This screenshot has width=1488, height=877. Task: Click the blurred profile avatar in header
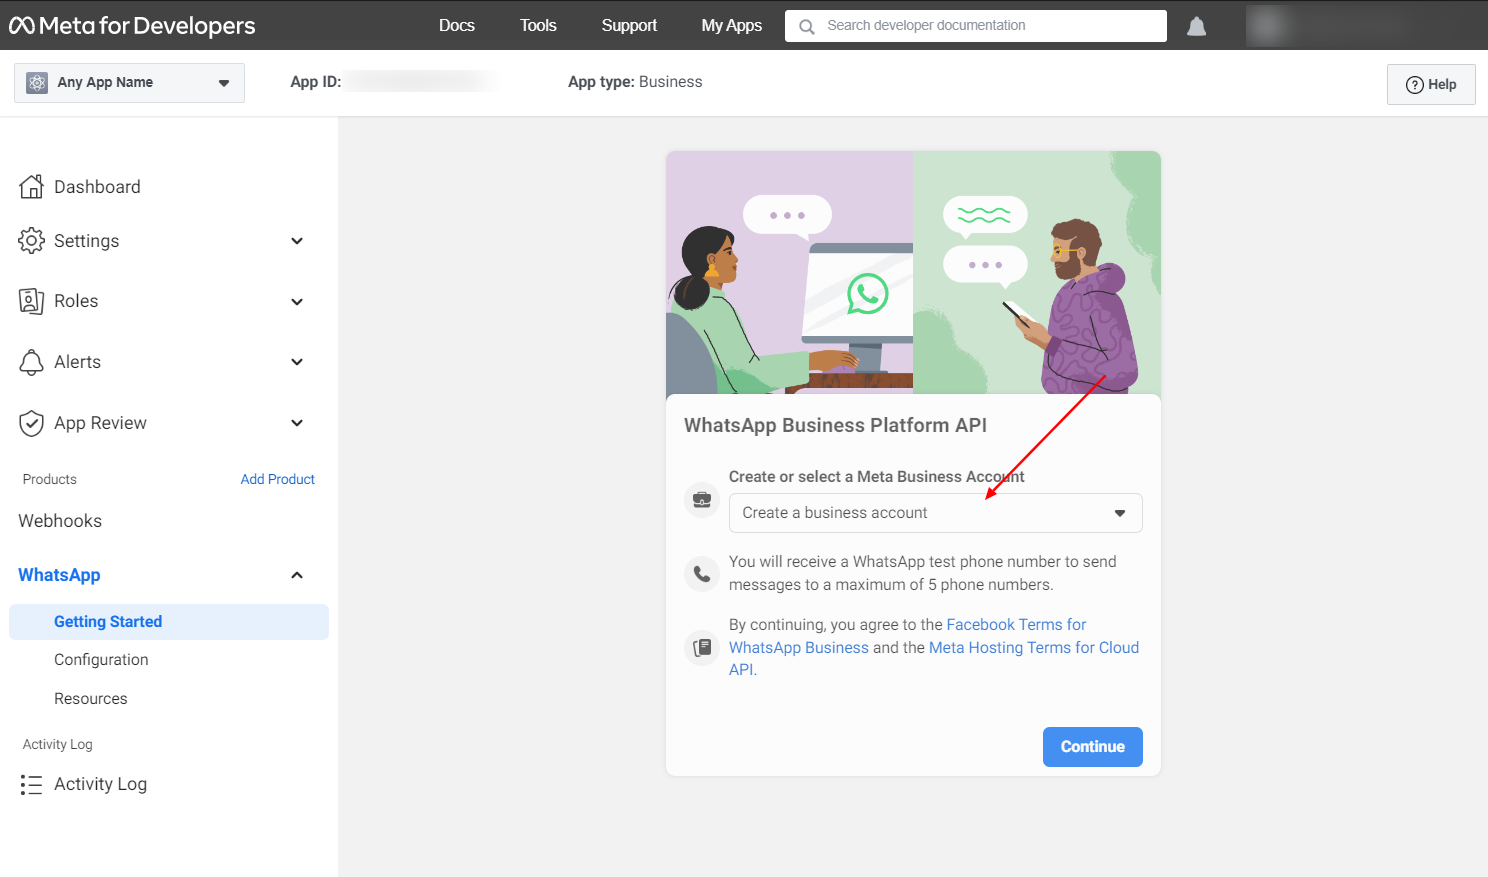click(1268, 26)
